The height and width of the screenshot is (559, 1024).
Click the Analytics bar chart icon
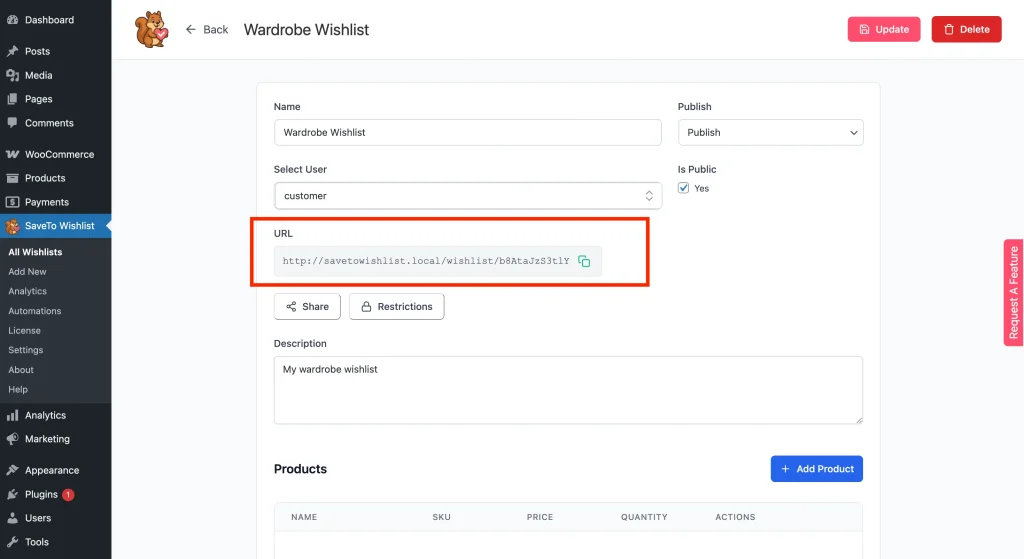pos(12,415)
